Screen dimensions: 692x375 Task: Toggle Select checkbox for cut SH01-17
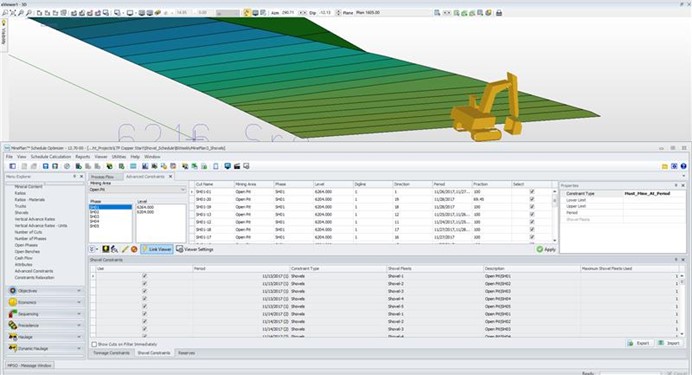(x=532, y=237)
